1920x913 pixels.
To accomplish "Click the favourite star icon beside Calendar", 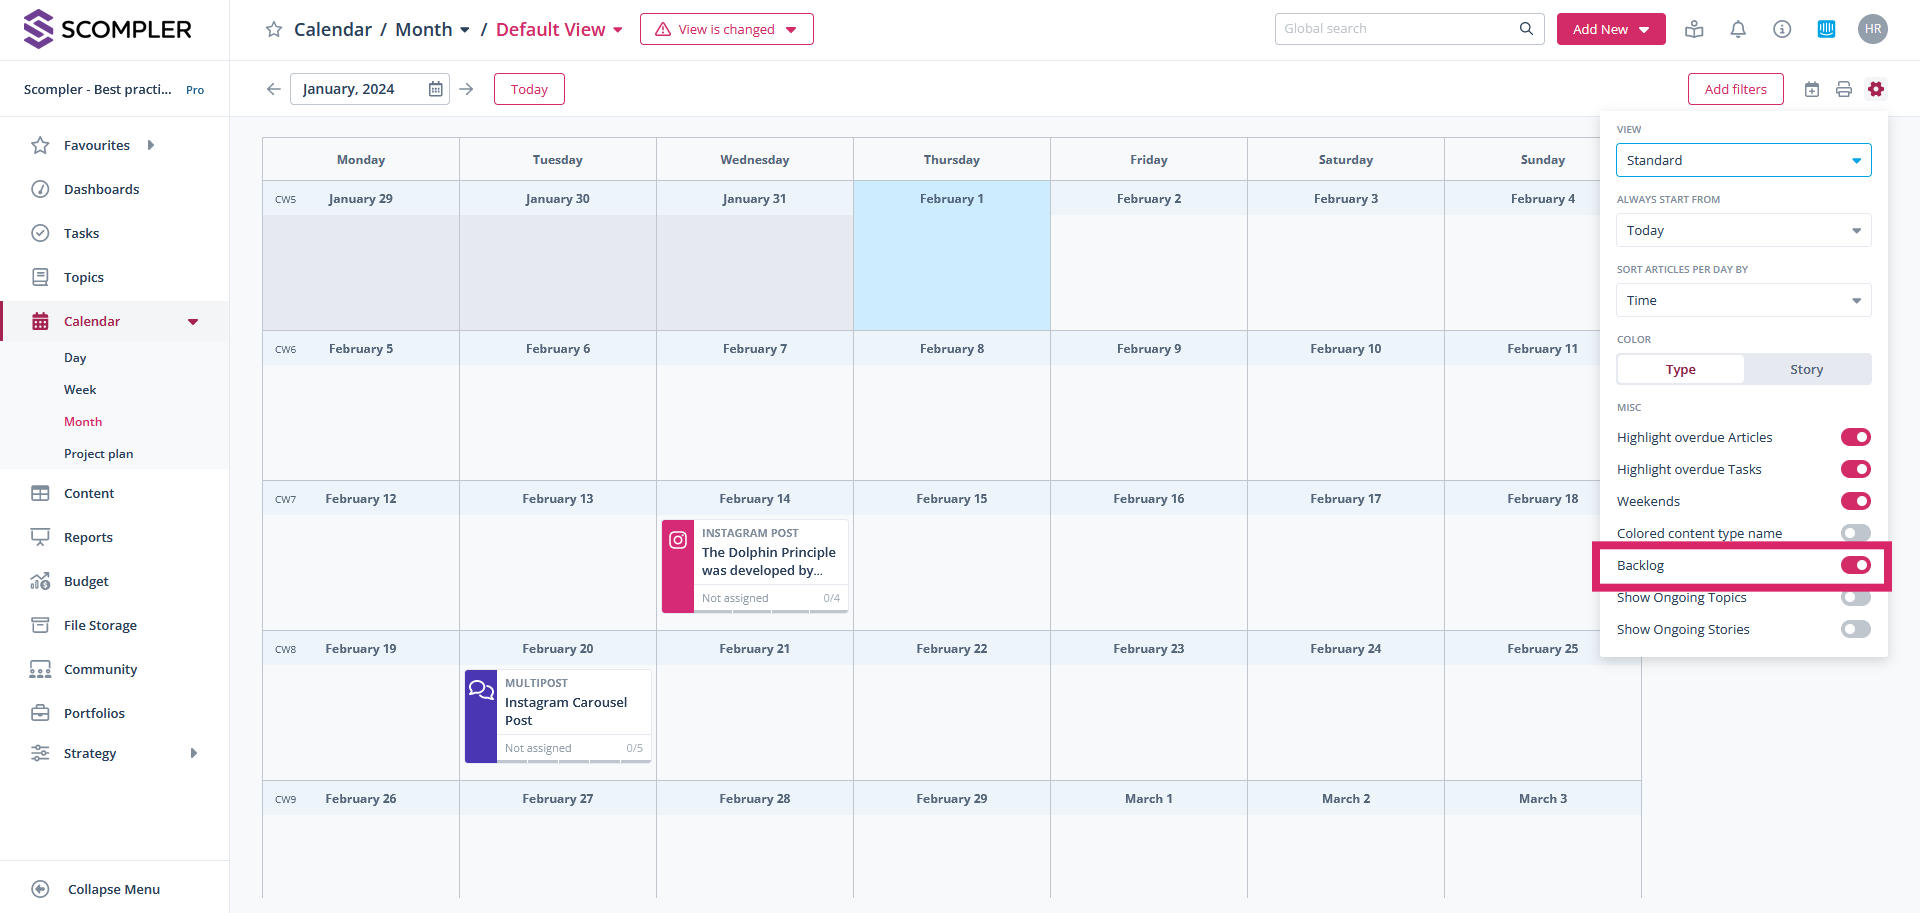I will 273,30.
